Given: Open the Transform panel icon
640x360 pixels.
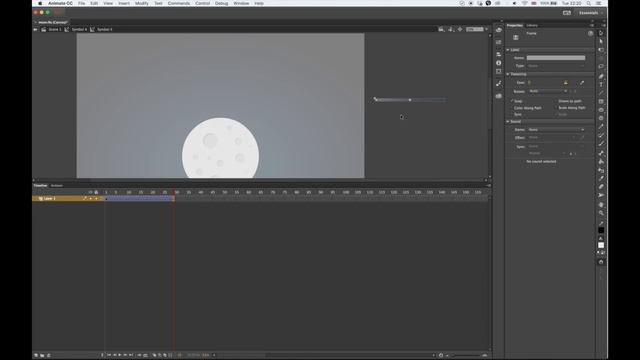Looking at the screenshot, I should [x=498, y=71].
